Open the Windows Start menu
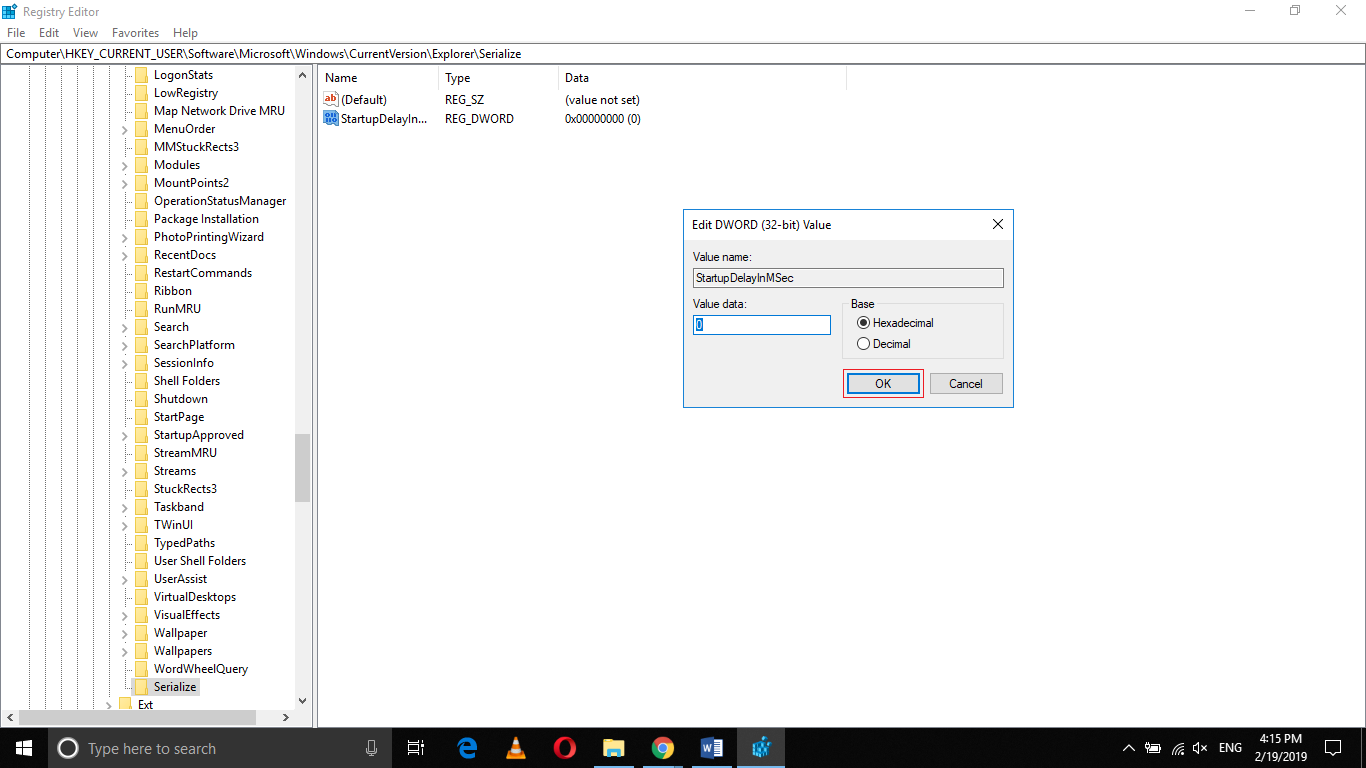Viewport: 1366px width, 768px height. pyautogui.click(x=24, y=748)
